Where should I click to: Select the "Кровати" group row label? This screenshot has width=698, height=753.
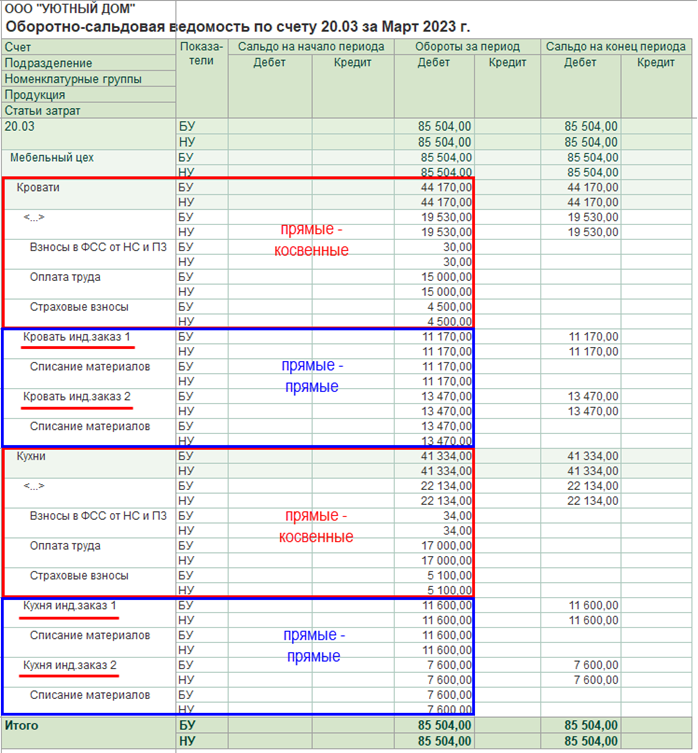tap(38, 187)
